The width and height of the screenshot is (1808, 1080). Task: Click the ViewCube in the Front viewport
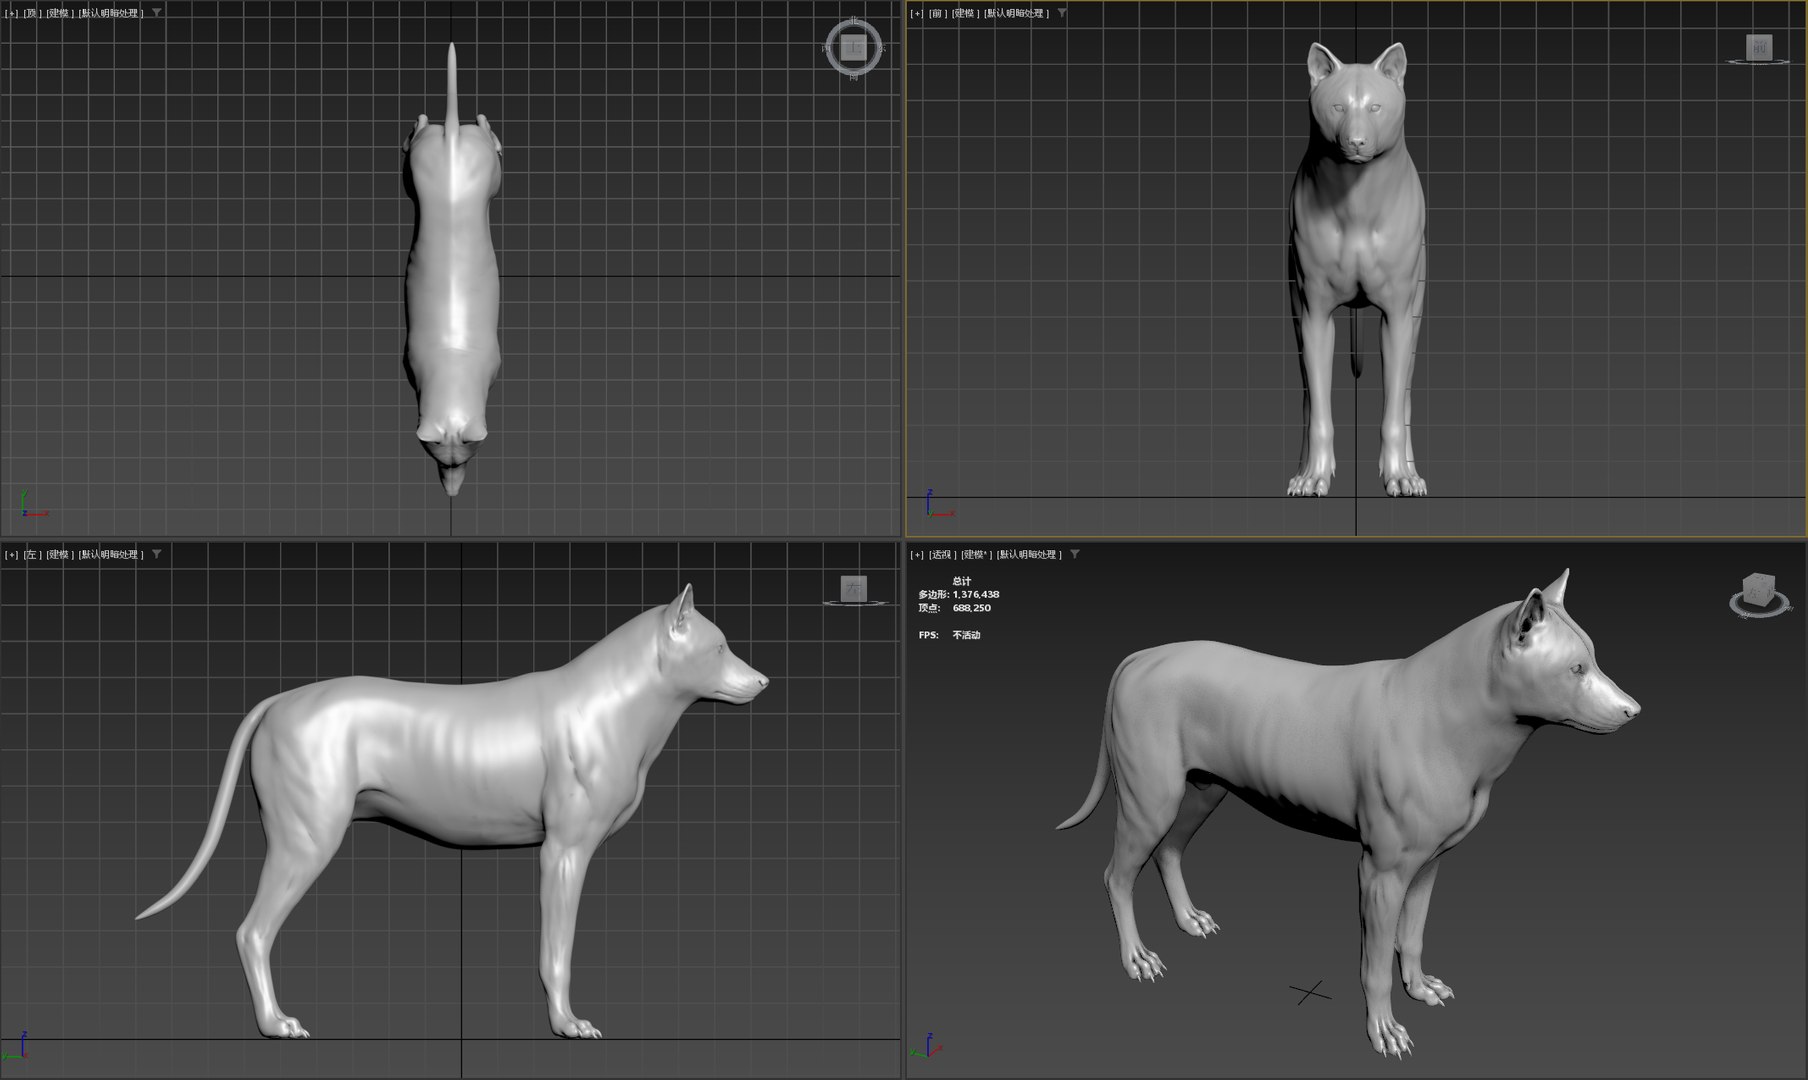[1759, 47]
